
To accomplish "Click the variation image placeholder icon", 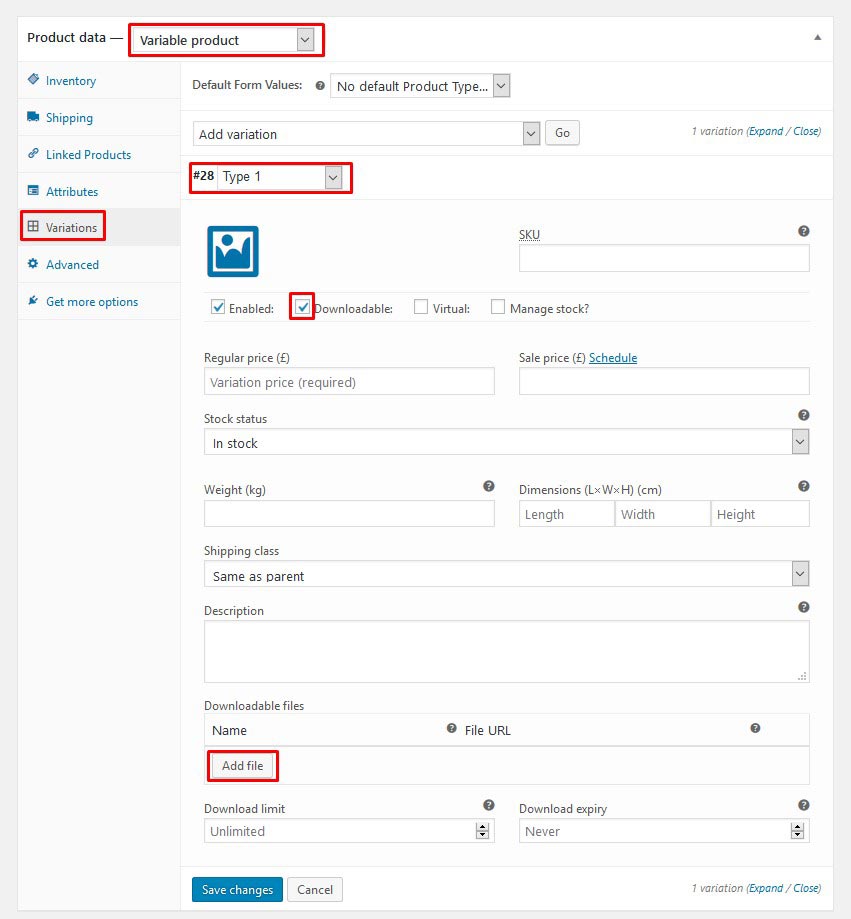I will click(x=232, y=251).
